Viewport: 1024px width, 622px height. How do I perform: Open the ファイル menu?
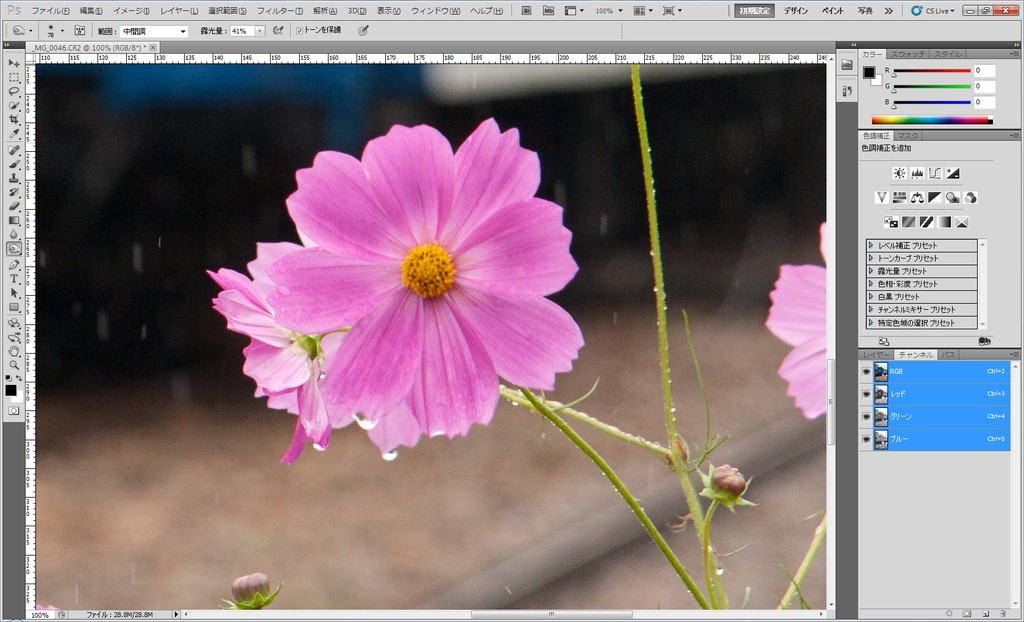tap(50, 11)
